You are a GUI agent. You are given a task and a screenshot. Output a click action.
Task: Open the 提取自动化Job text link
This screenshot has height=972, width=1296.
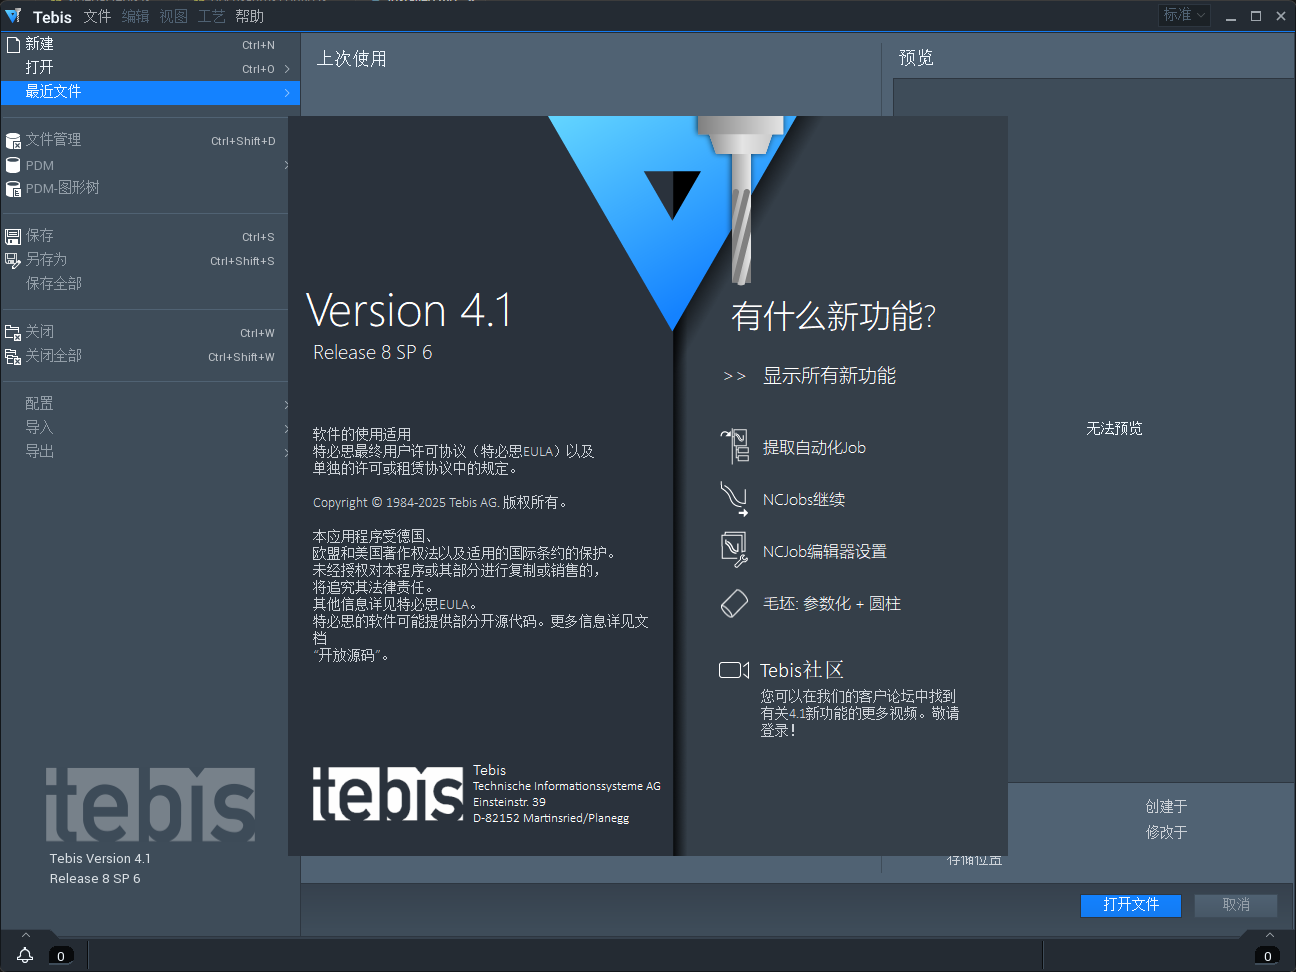[x=814, y=448]
